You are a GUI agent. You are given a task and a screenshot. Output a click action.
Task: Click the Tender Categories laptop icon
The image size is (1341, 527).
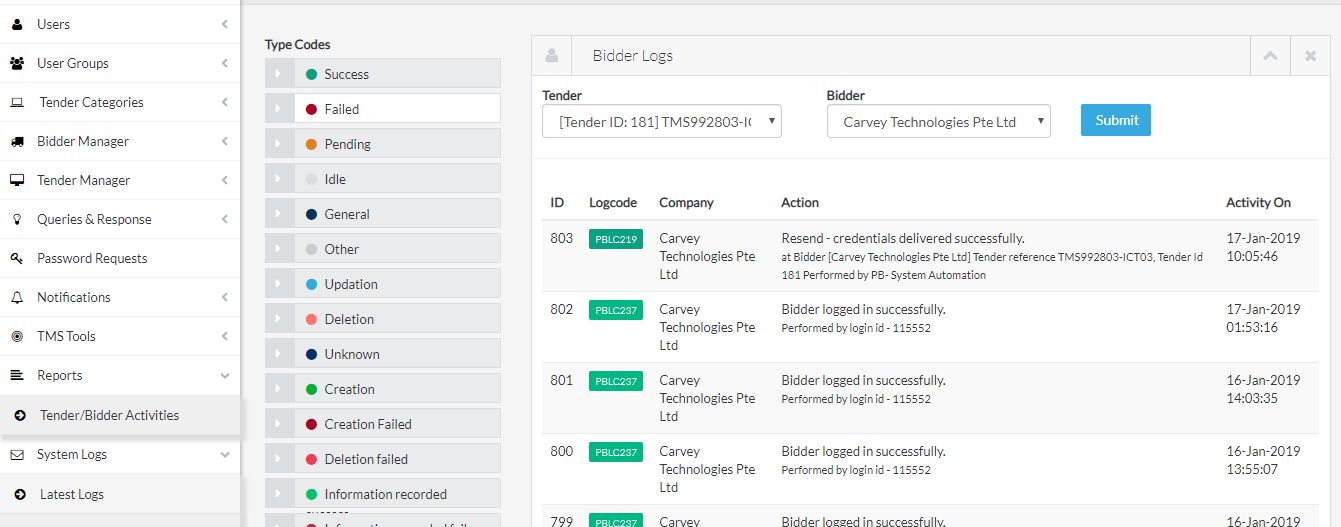[x=17, y=102]
